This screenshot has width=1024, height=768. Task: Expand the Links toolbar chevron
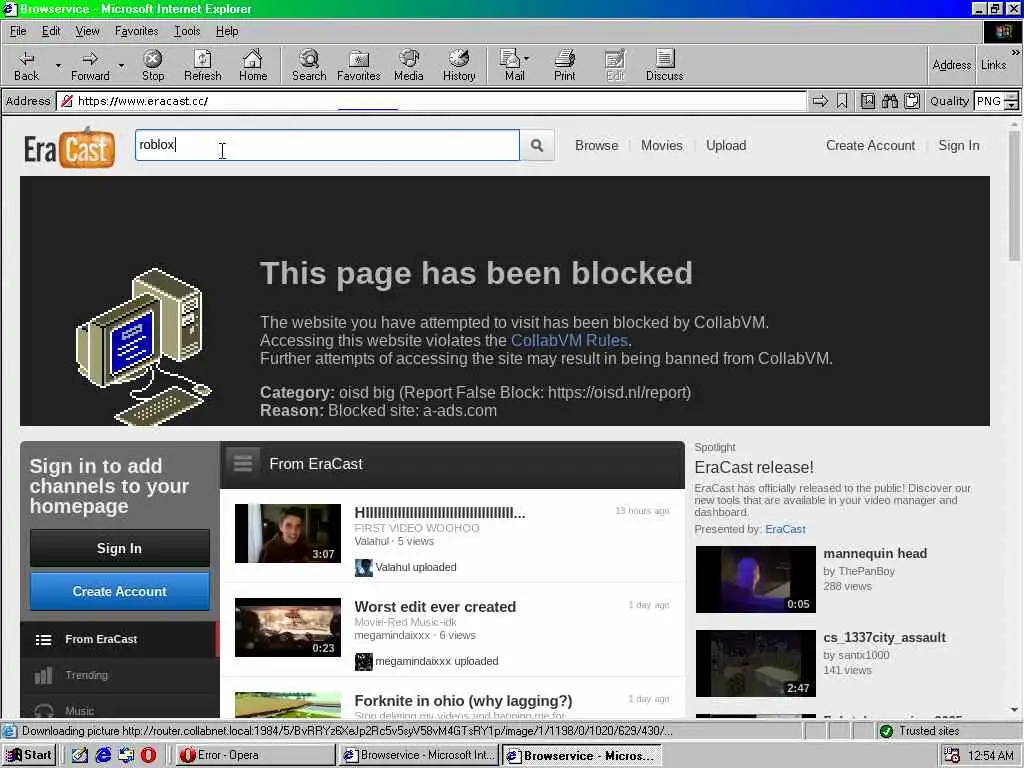[x=1016, y=52]
